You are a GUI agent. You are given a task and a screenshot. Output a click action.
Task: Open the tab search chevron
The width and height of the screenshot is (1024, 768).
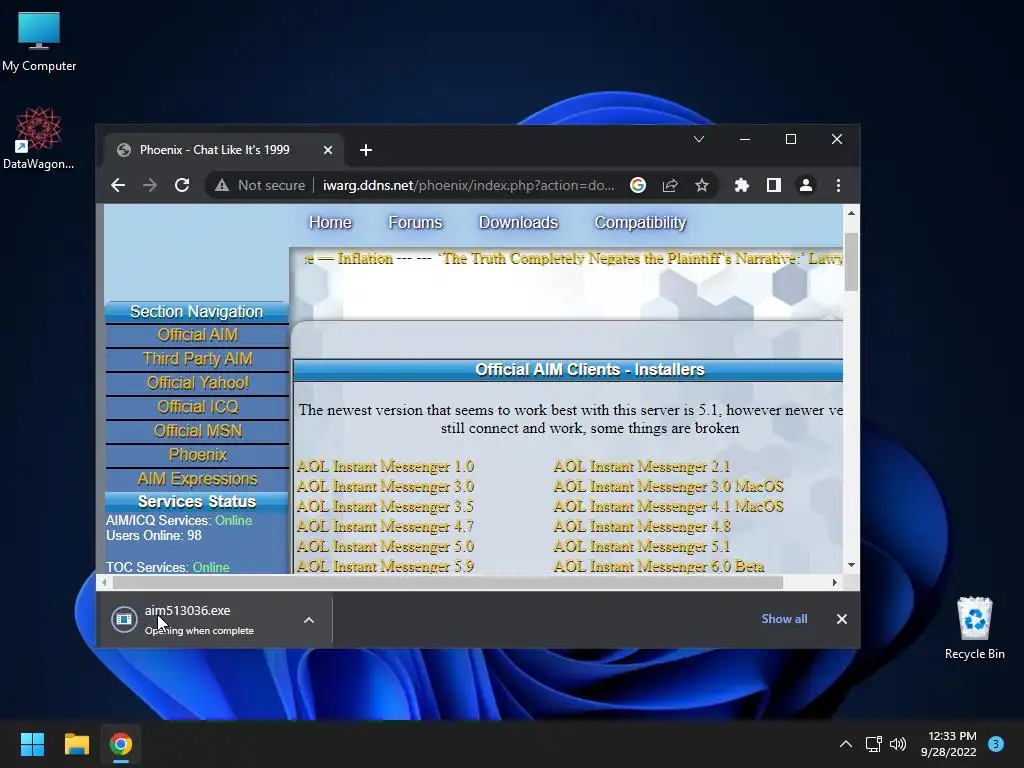699,139
